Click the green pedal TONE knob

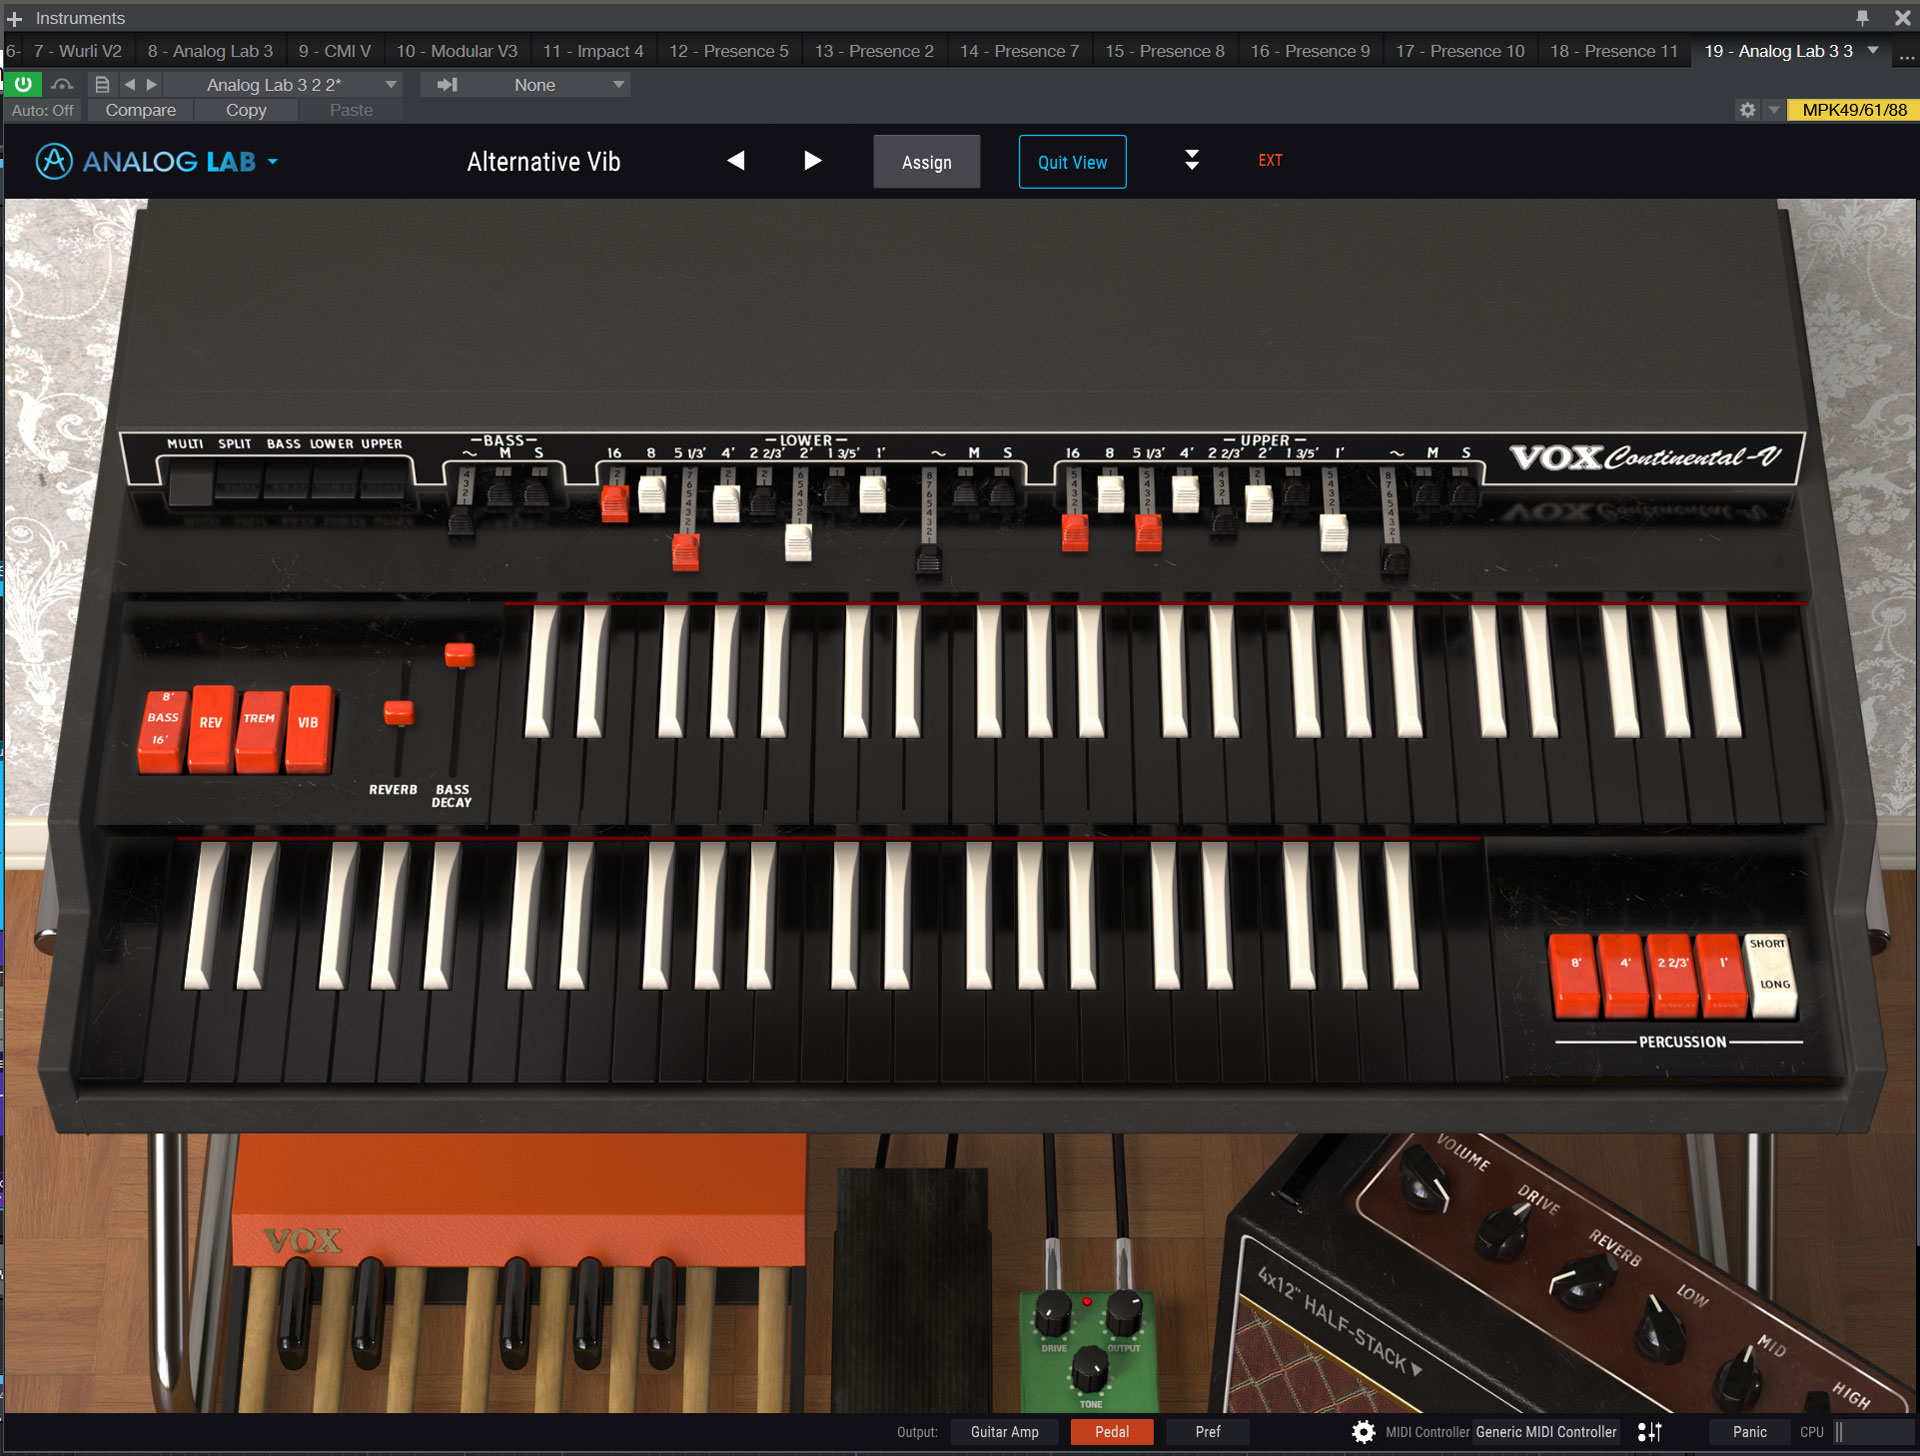tap(1089, 1371)
